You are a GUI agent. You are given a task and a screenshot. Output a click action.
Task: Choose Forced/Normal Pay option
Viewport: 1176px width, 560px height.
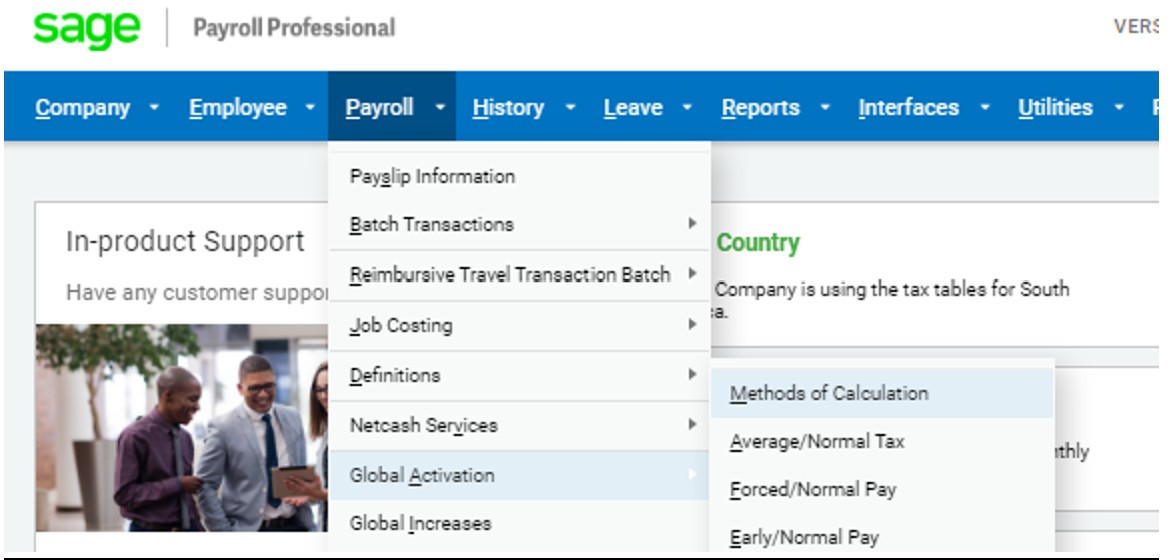pos(813,489)
